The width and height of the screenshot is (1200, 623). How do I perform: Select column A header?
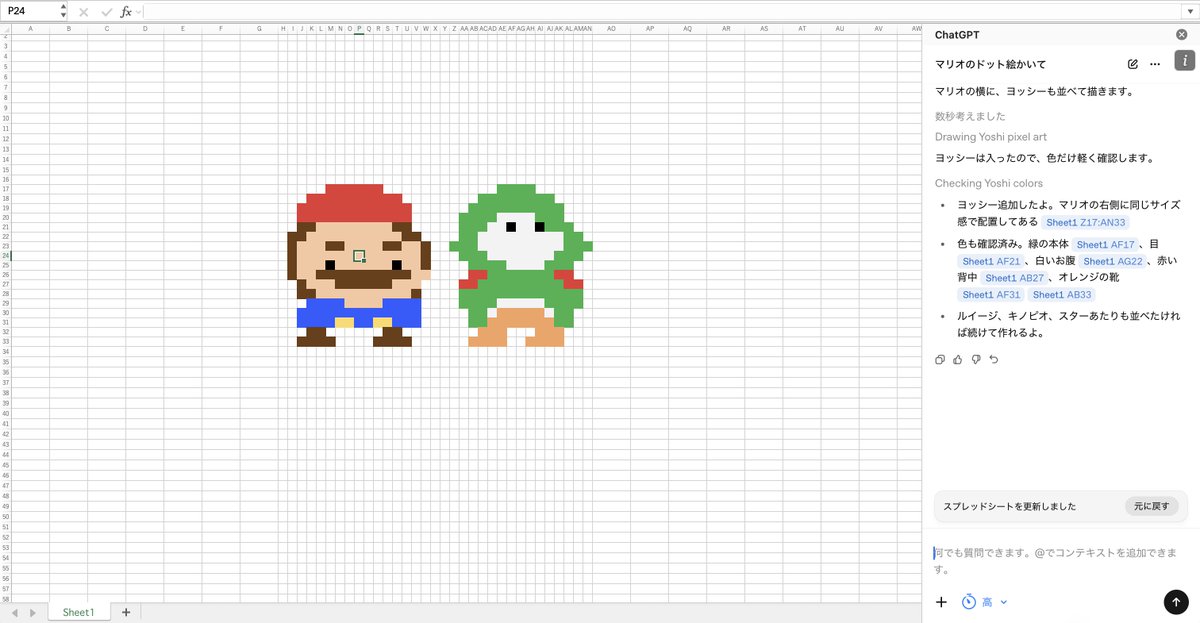pyautogui.click(x=30, y=29)
